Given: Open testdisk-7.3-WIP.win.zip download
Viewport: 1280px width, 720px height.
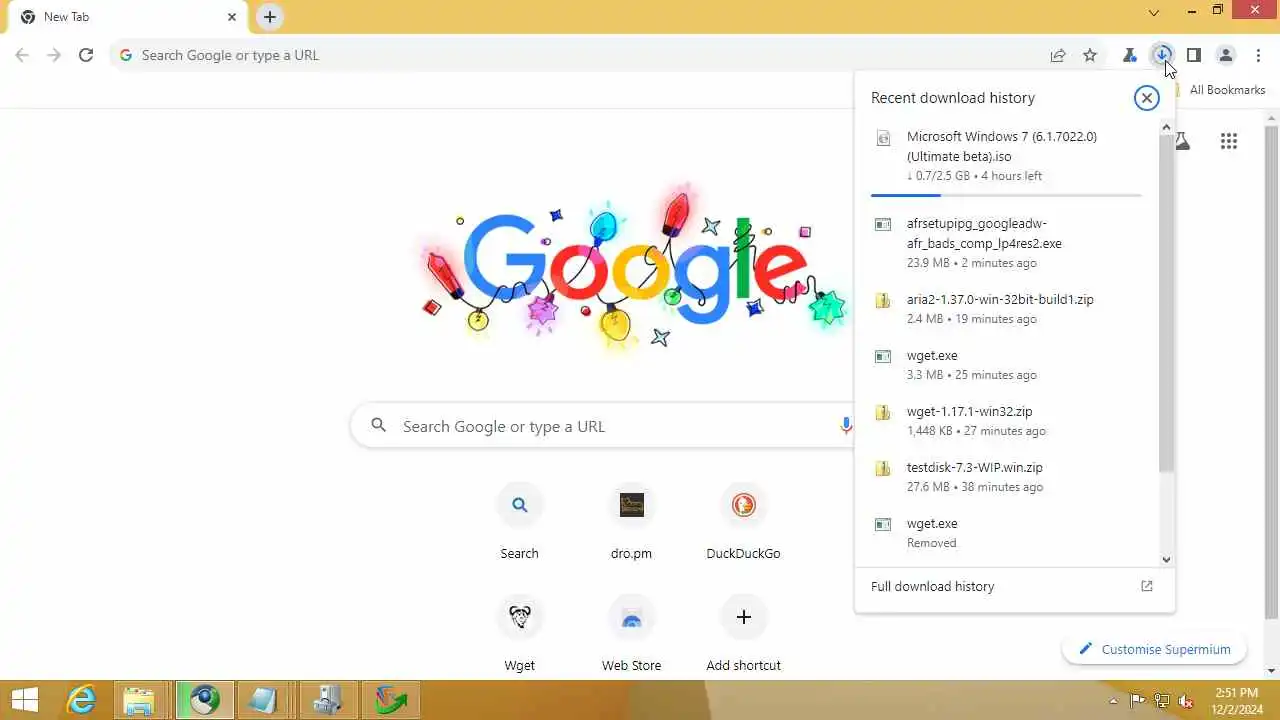Looking at the screenshot, I should [x=1007, y=476].
